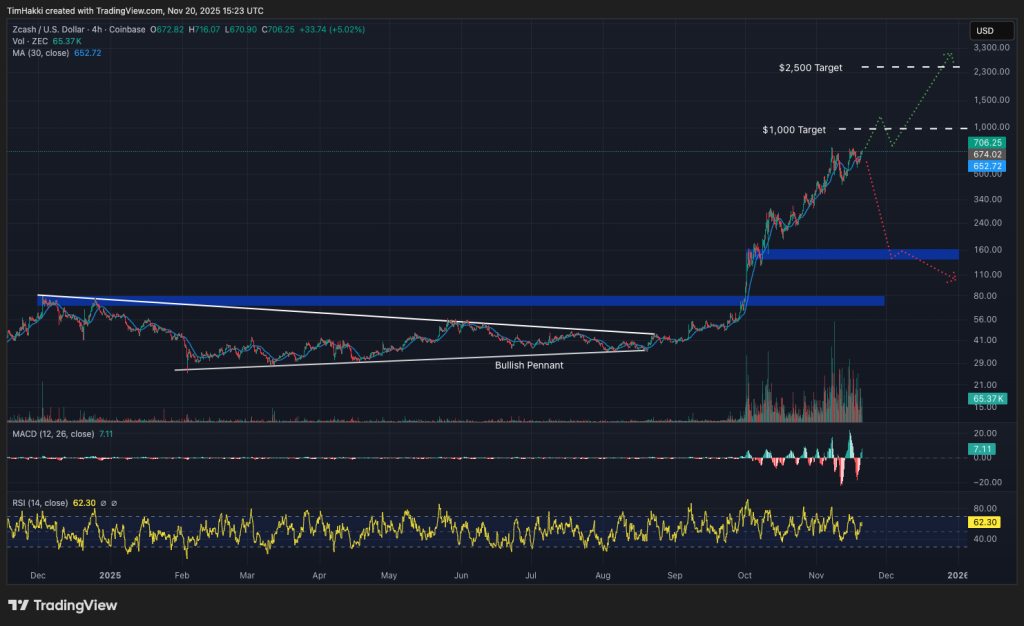Click the yellow 62.30 RSI value label
Screen dimensions: 1024x626
click(x=985, y=522)
